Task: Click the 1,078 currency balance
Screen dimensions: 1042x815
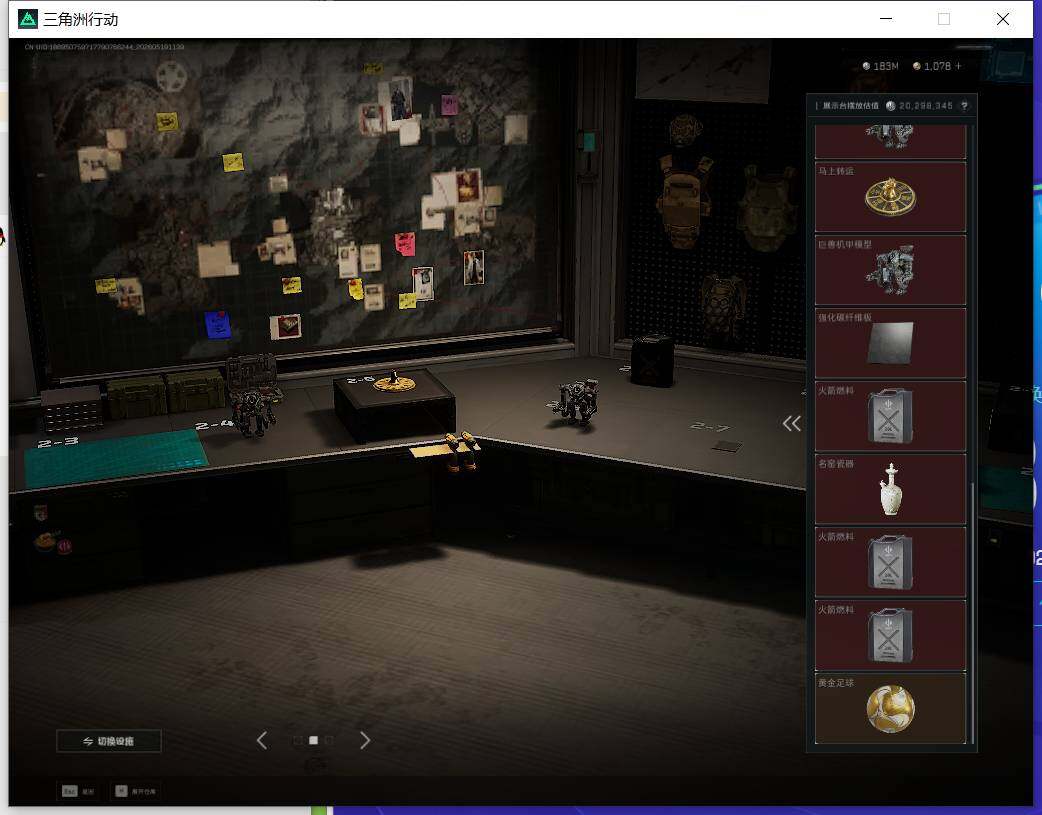Action: pos(932,66)
